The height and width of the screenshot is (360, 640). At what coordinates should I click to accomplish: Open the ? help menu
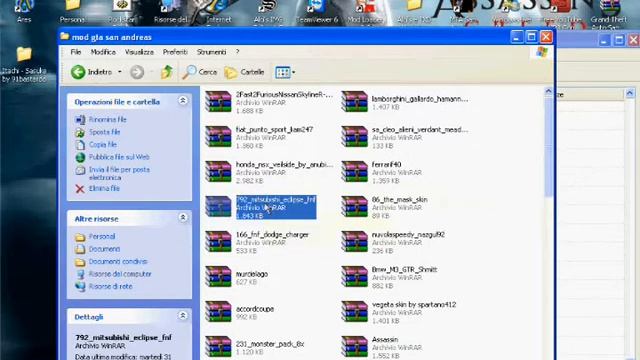pos(238,52)
